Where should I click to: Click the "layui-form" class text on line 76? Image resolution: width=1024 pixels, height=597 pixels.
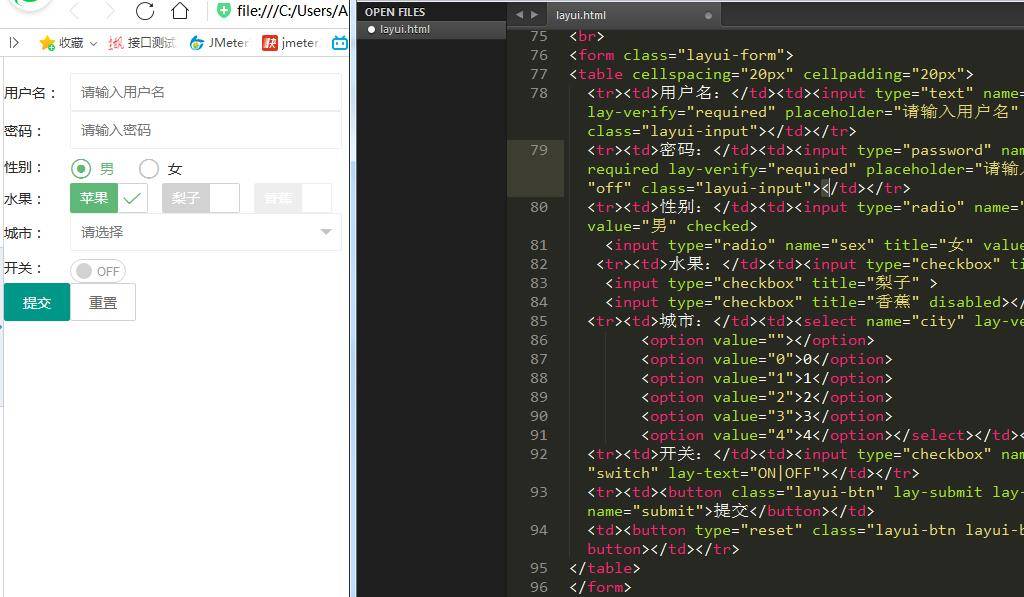(731, 55)
